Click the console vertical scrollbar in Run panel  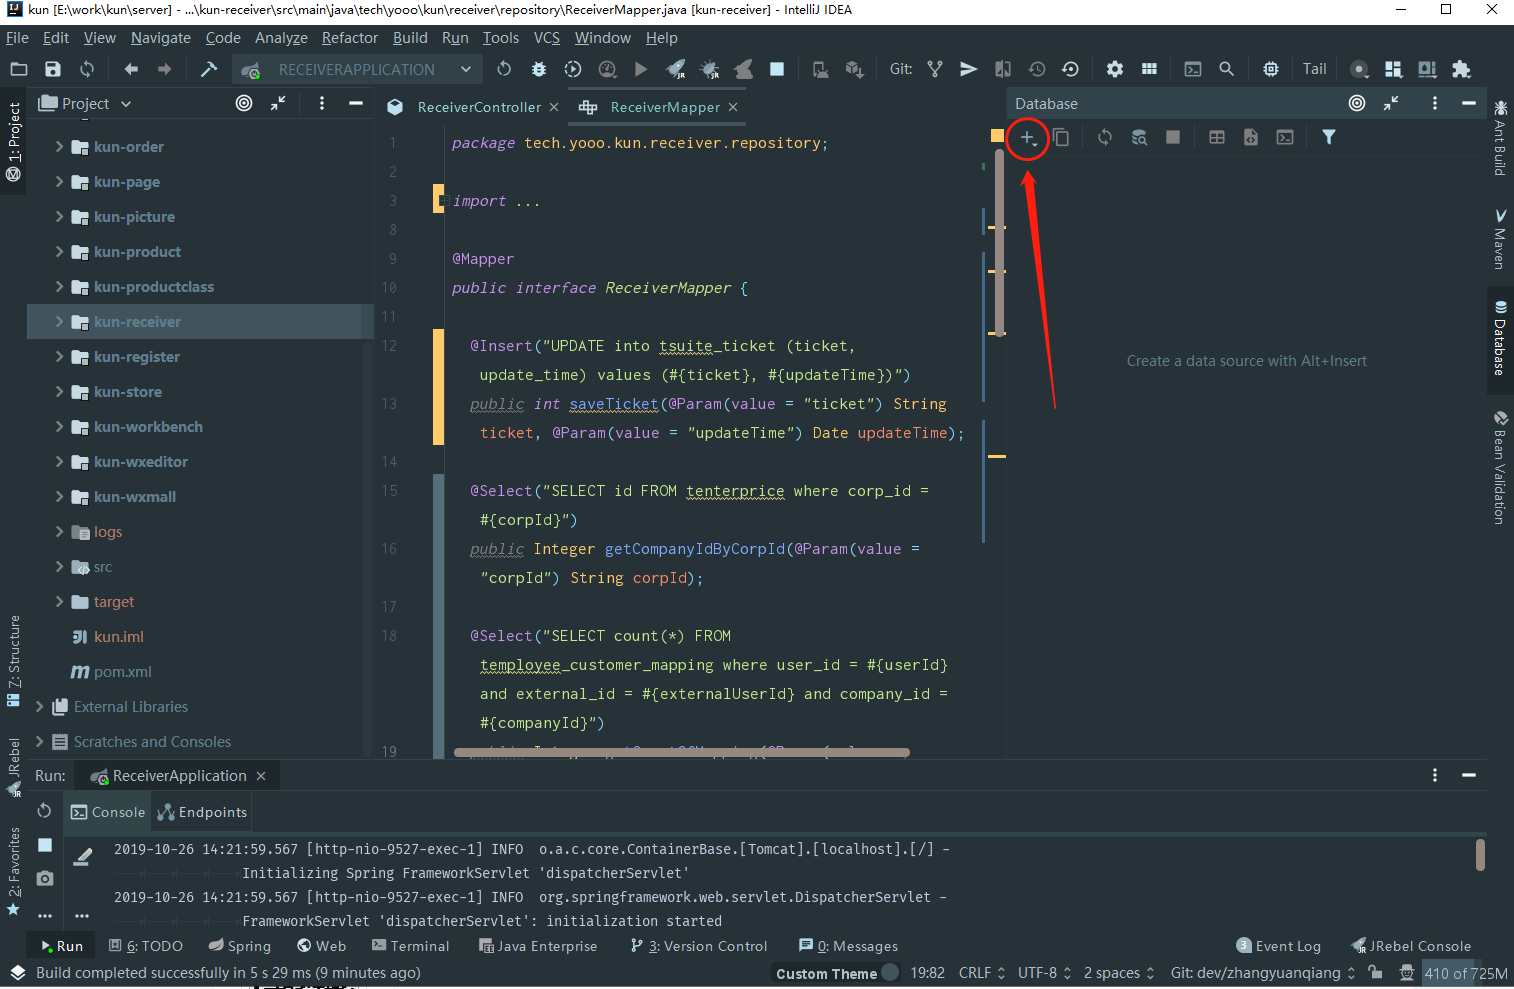click(1480, 855)
